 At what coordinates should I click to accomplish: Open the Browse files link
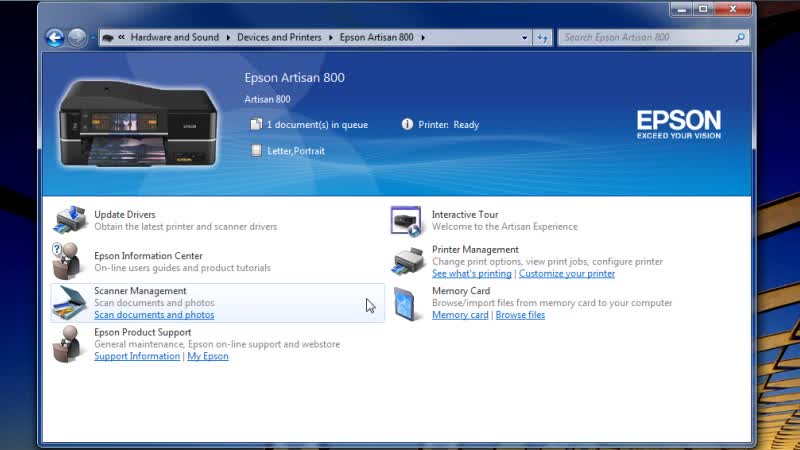click(520, 315)
